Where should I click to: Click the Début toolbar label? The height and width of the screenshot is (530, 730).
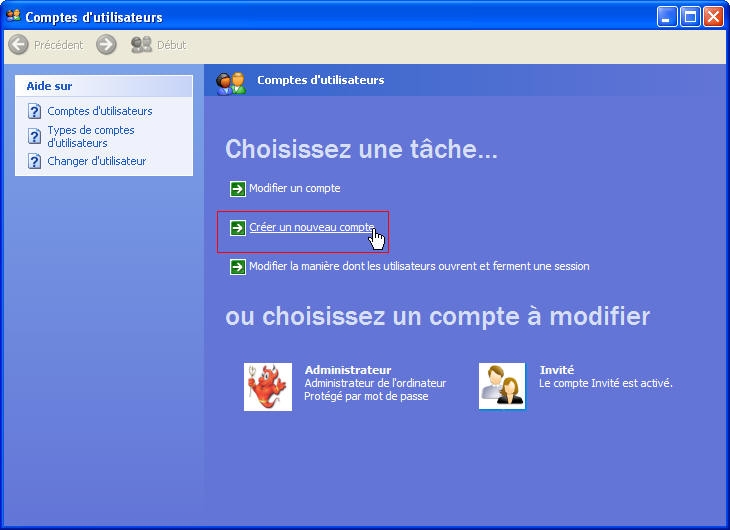pyautogui.click(x=172, y=45)
